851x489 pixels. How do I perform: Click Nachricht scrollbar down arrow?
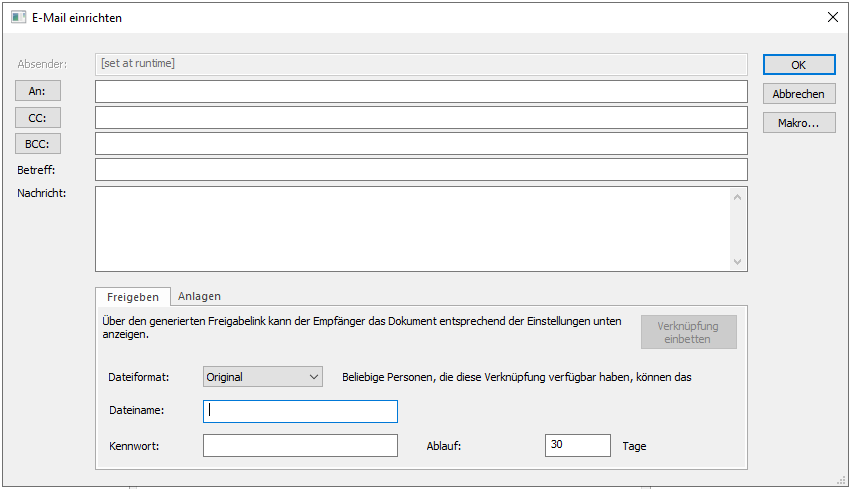tap(738, 262)
